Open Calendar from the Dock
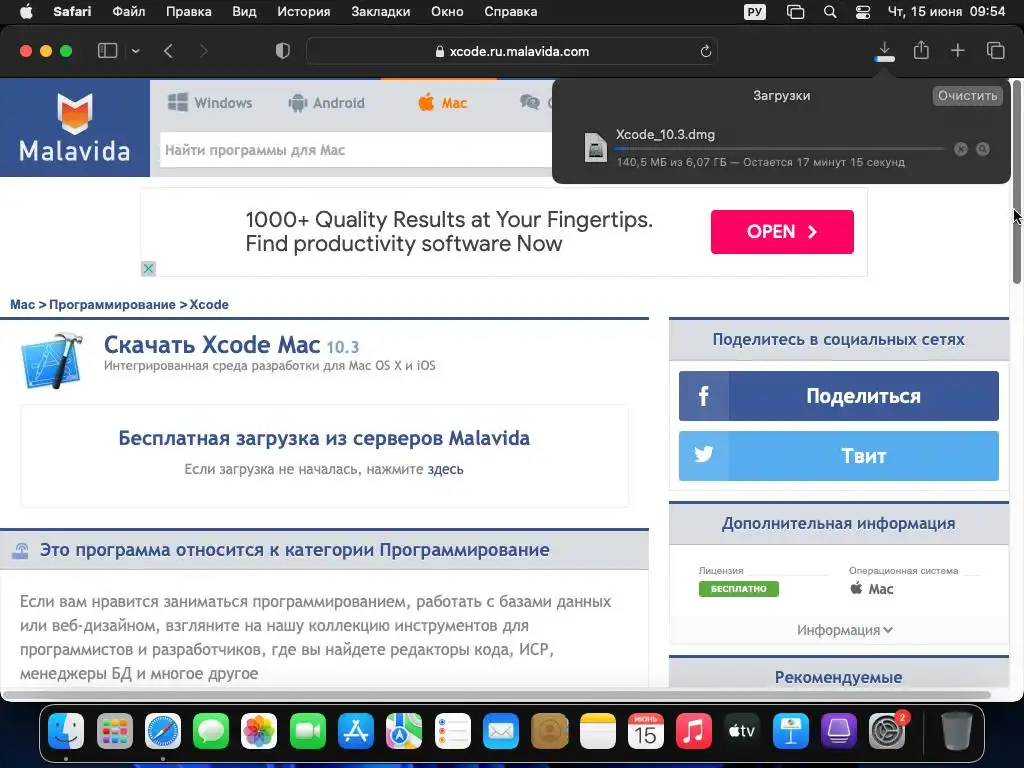 [x=646, y=731]
